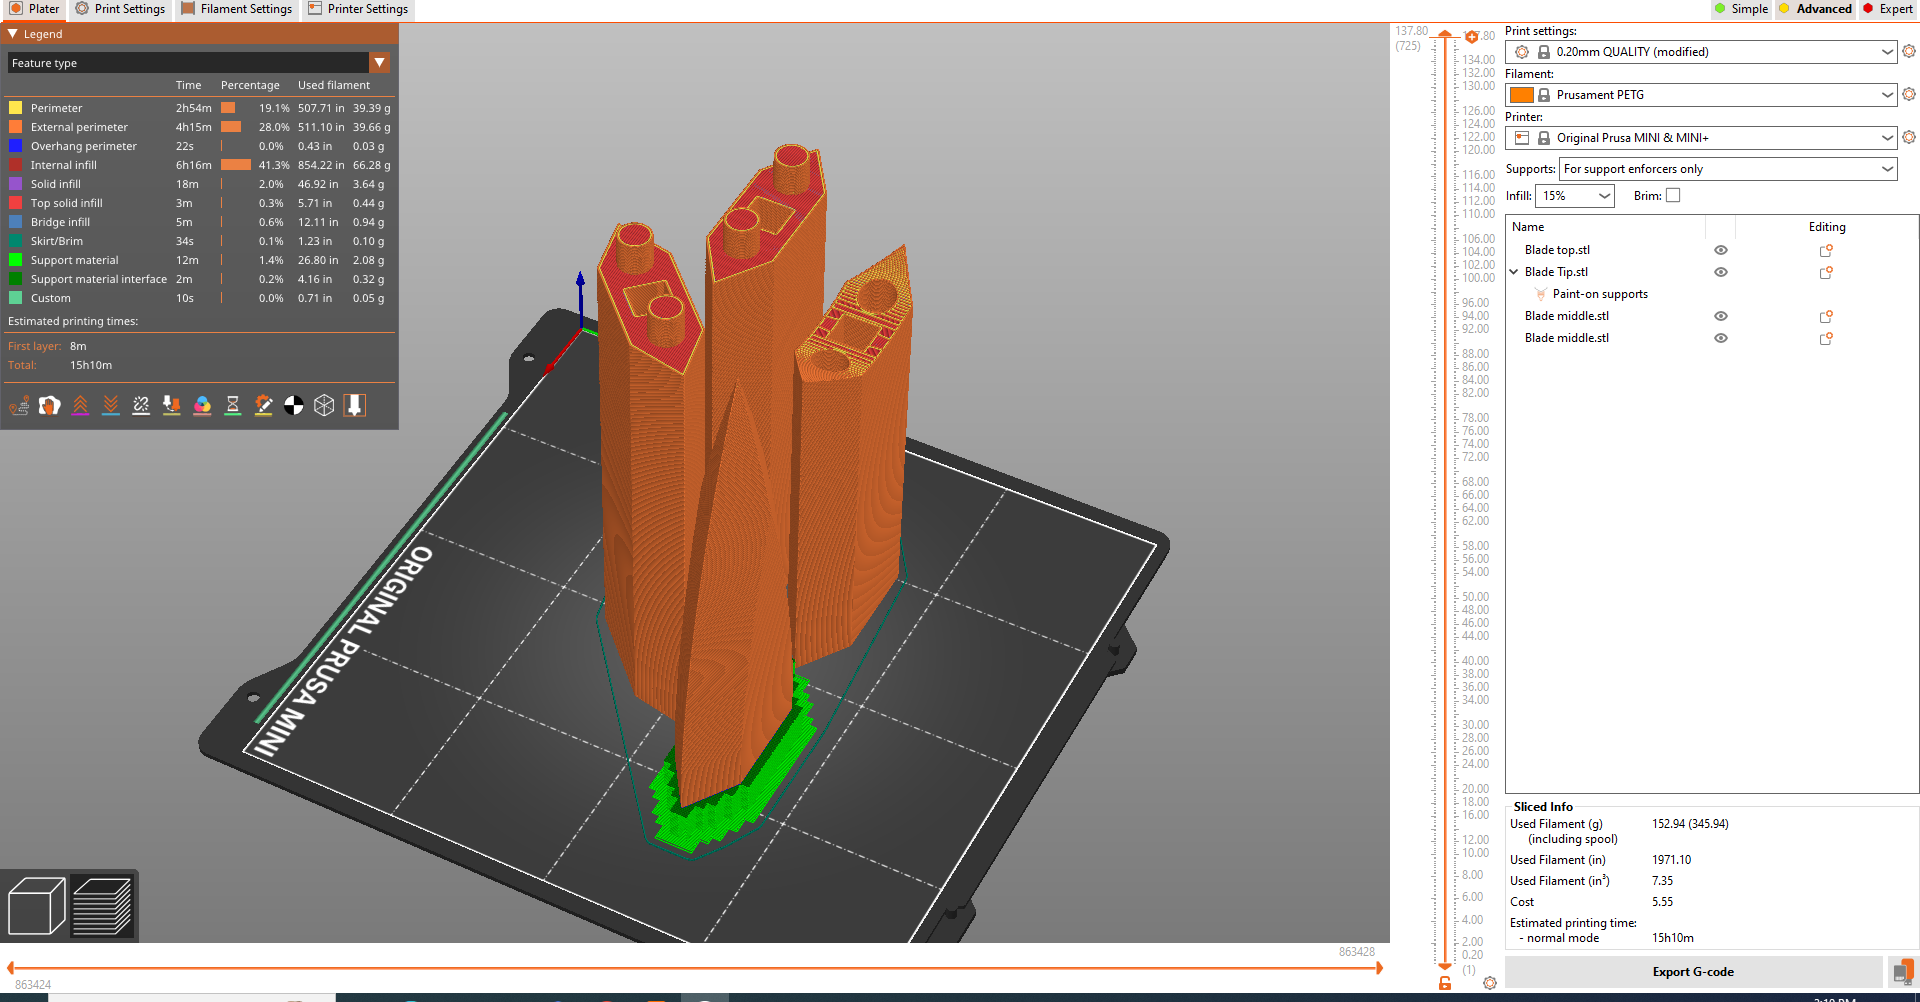Collapse Blade Tip.stl tree node
Viewport: 1920px width, 1002px height.
[x=1514, y=272]
